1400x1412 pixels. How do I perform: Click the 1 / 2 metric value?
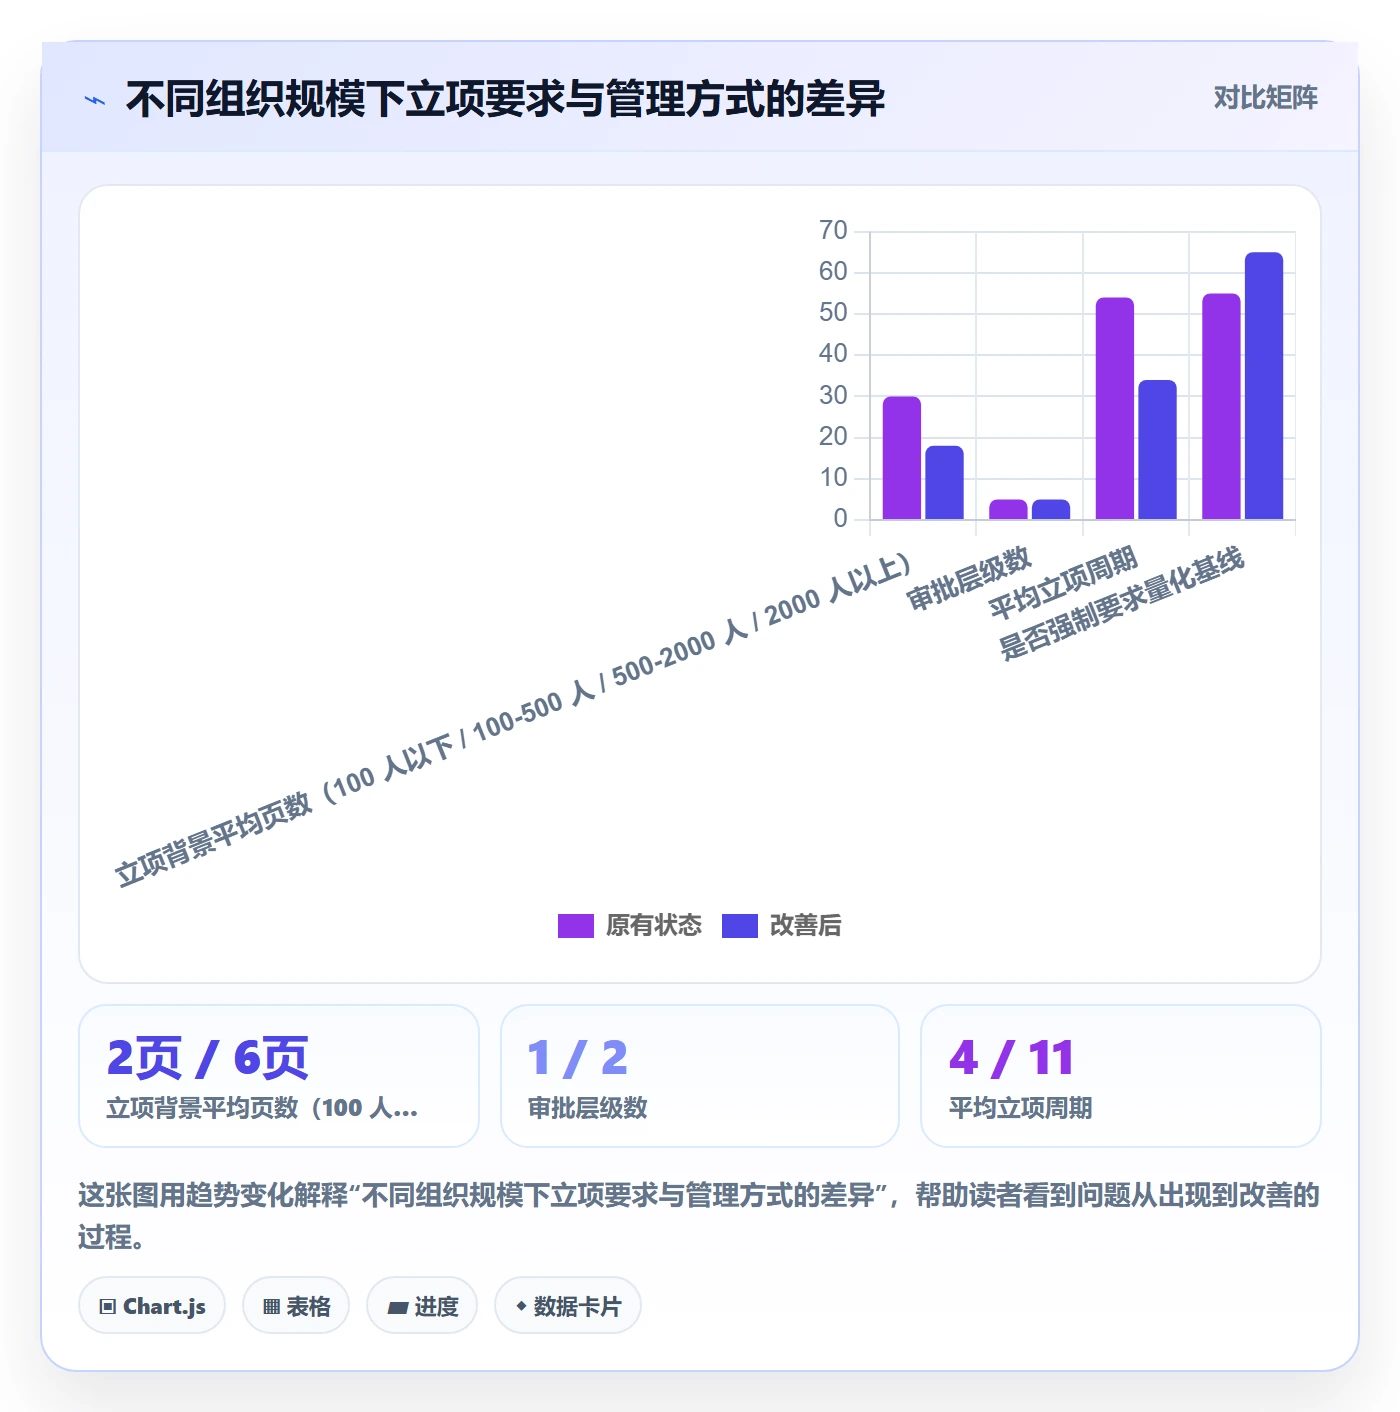point(578,1058)
